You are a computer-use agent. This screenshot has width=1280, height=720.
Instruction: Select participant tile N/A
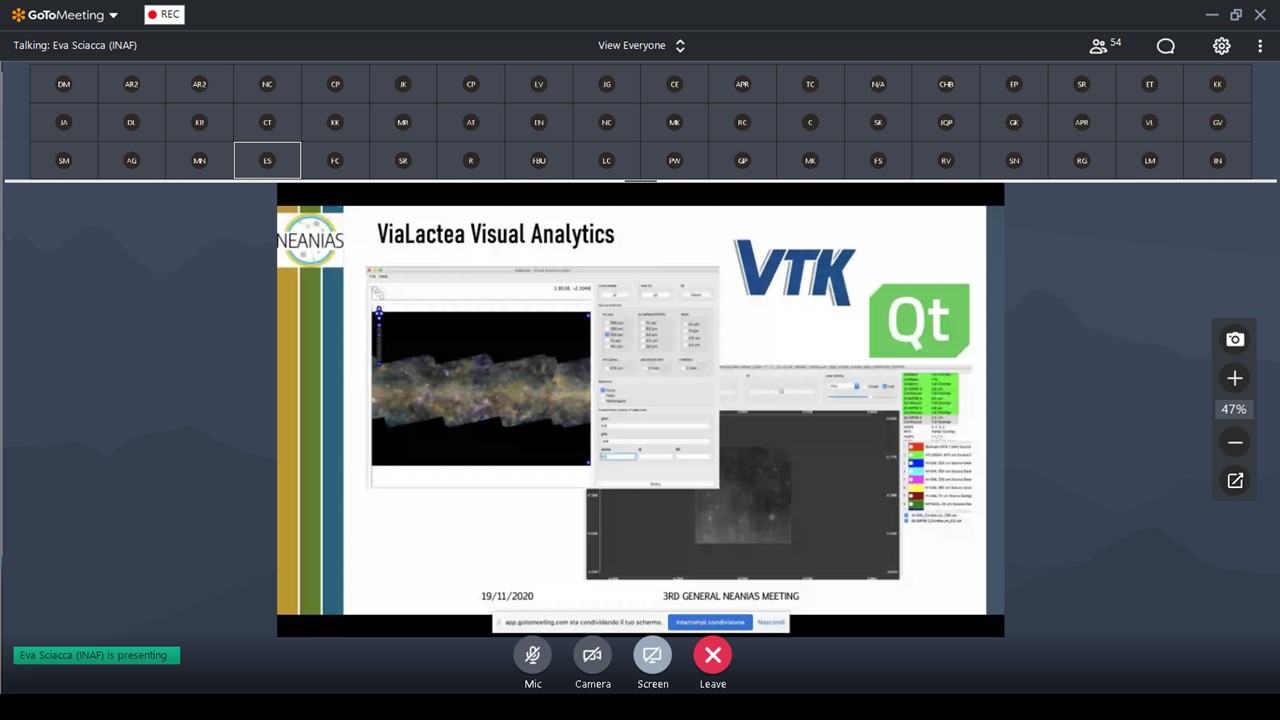point(878,85)
